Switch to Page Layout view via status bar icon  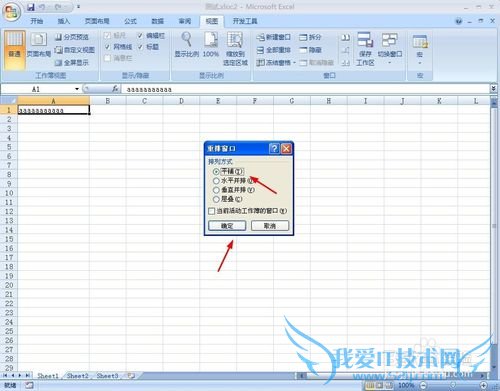coord(380,385)
